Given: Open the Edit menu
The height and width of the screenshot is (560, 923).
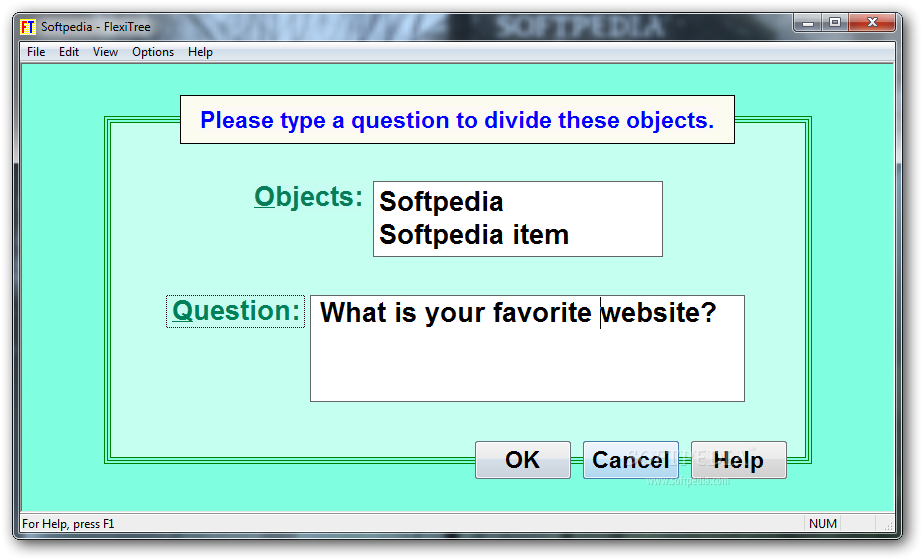Looking at the screenshot, I should pos(69,52).
